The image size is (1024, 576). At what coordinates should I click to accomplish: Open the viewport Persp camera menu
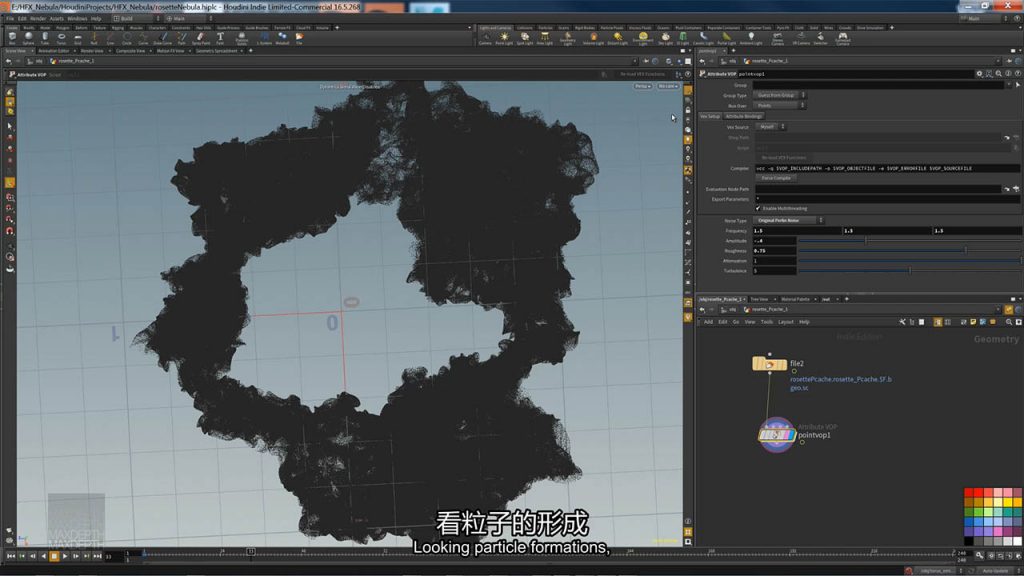(x=643, y=86)
